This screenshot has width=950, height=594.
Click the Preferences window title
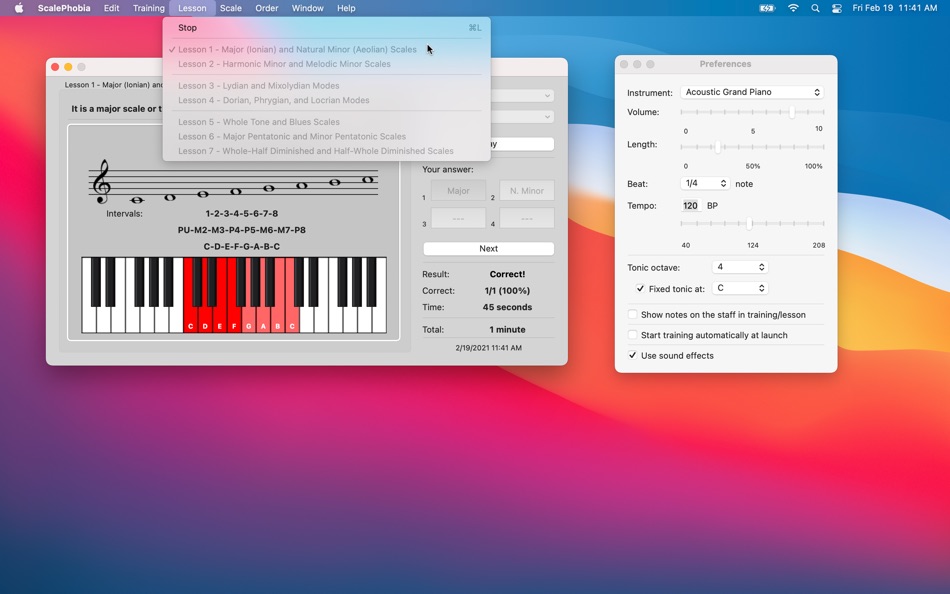click(x=725, y=64)
